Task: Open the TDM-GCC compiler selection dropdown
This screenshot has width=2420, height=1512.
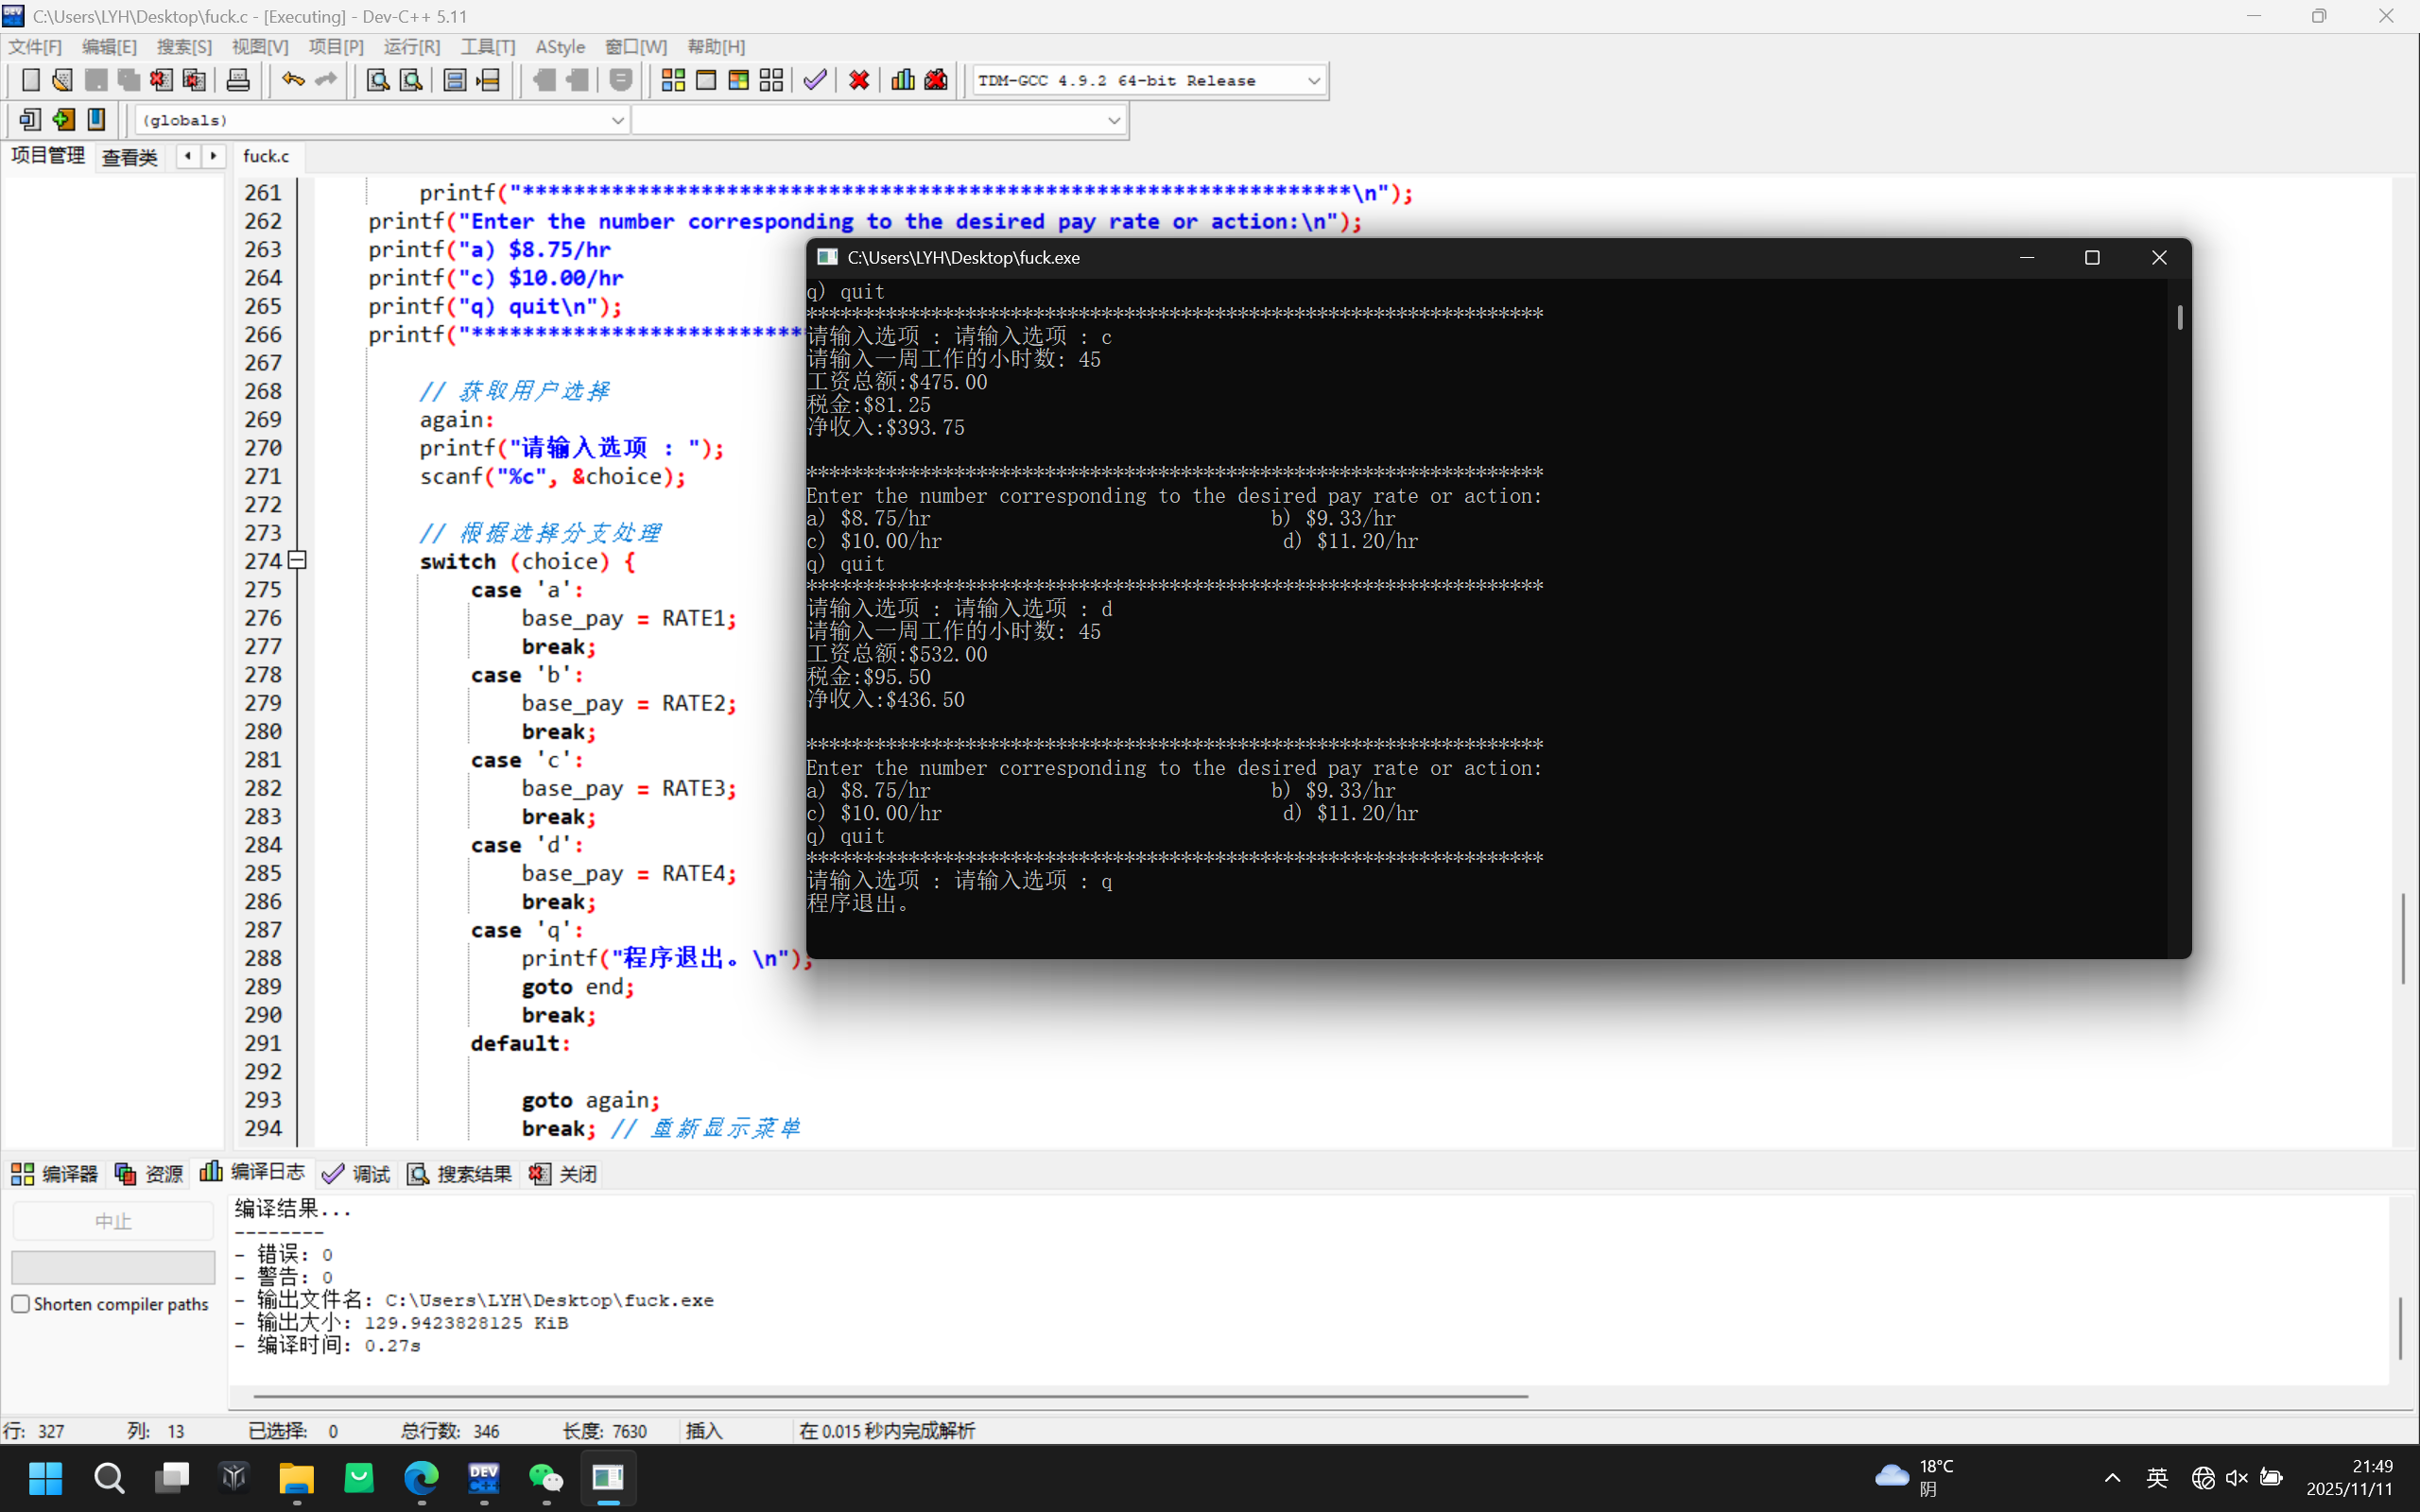Action: point(1313,81)
